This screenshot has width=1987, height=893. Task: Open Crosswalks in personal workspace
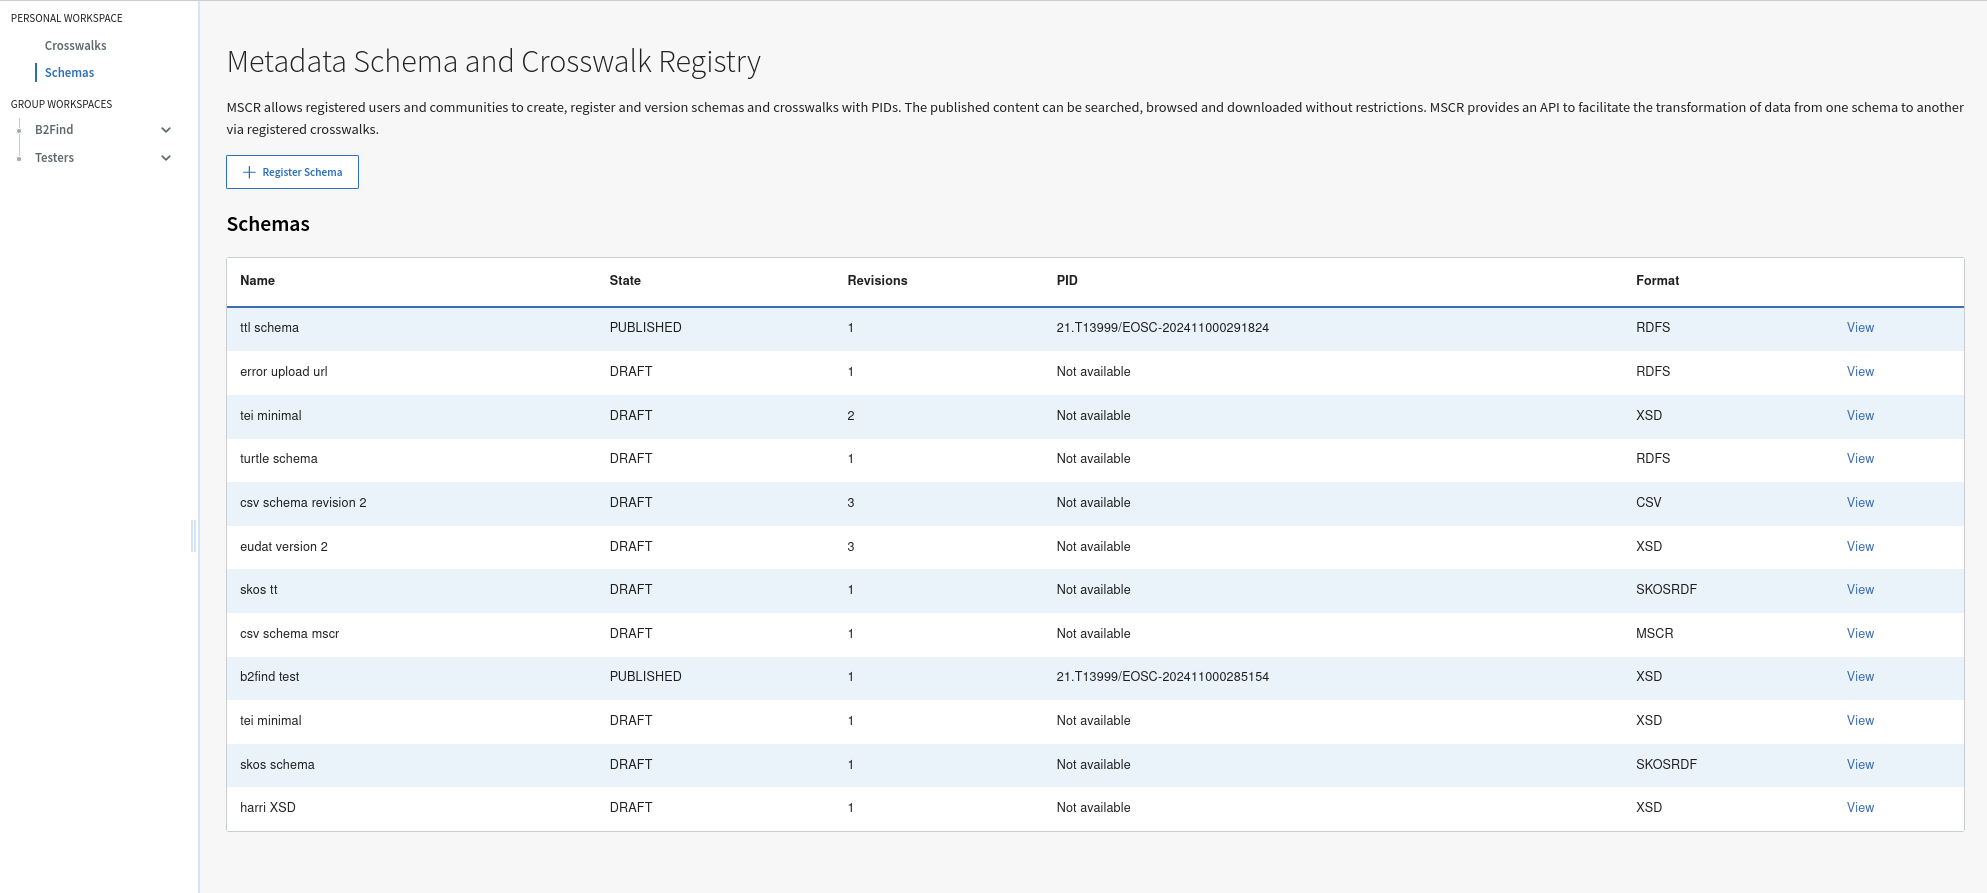(75, 46)
